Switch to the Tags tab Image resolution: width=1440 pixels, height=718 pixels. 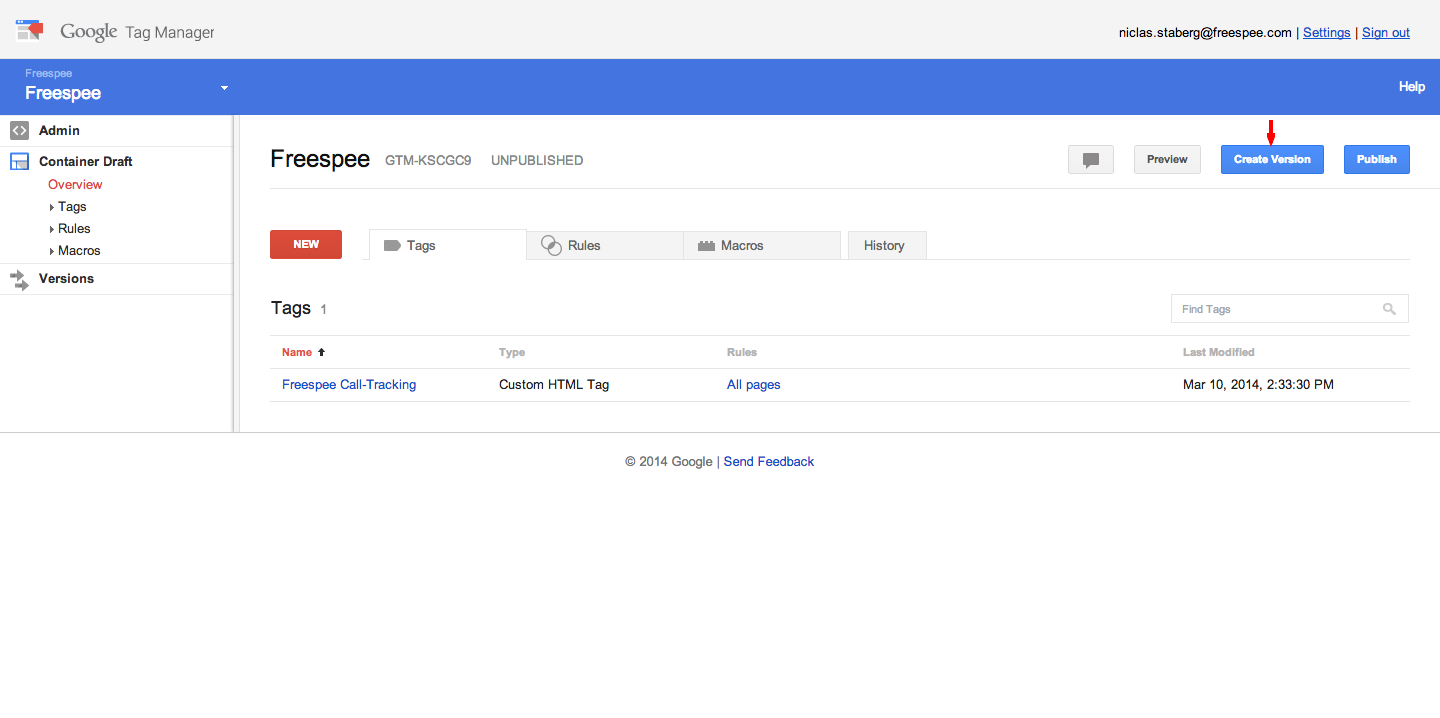(447, 245)
